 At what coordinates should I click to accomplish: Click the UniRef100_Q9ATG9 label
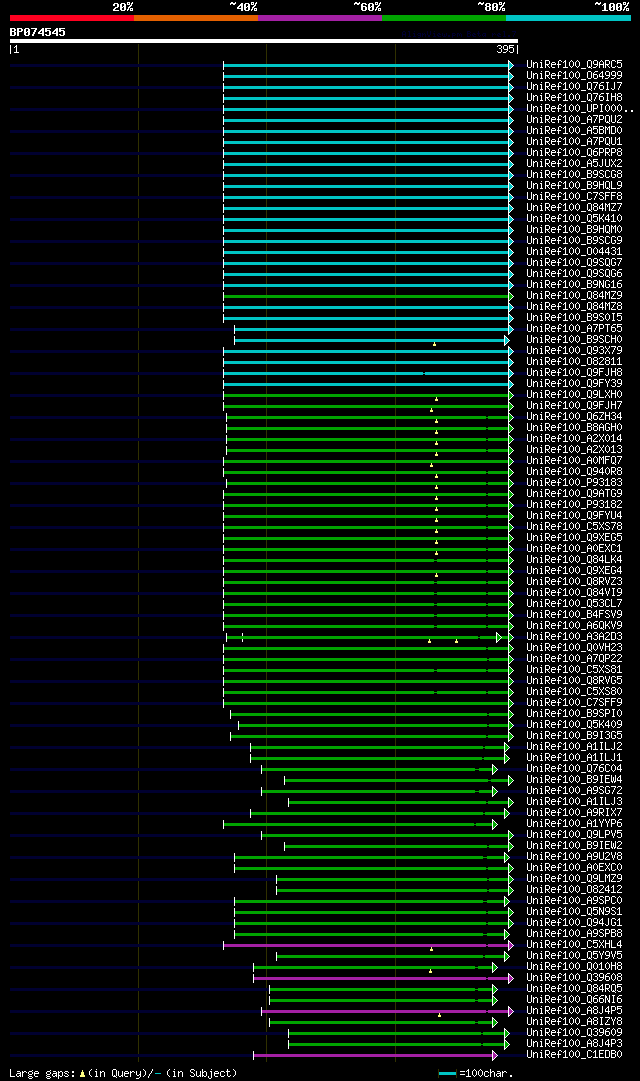(574, 494)
